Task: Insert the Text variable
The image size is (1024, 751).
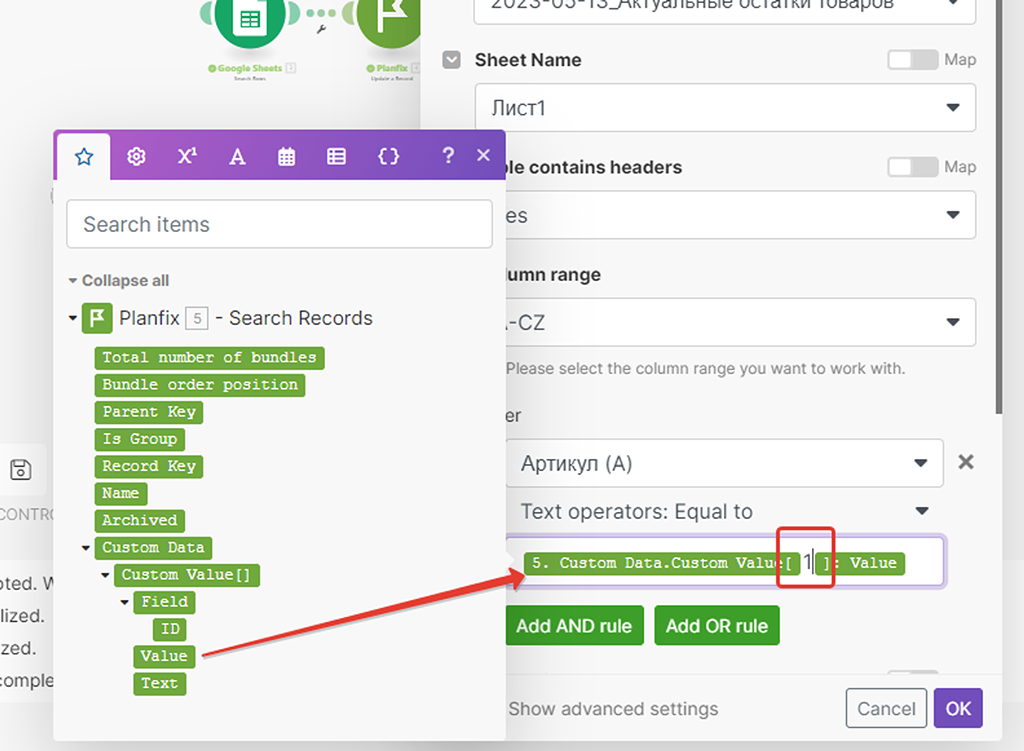Action: (x=159, y=684)
